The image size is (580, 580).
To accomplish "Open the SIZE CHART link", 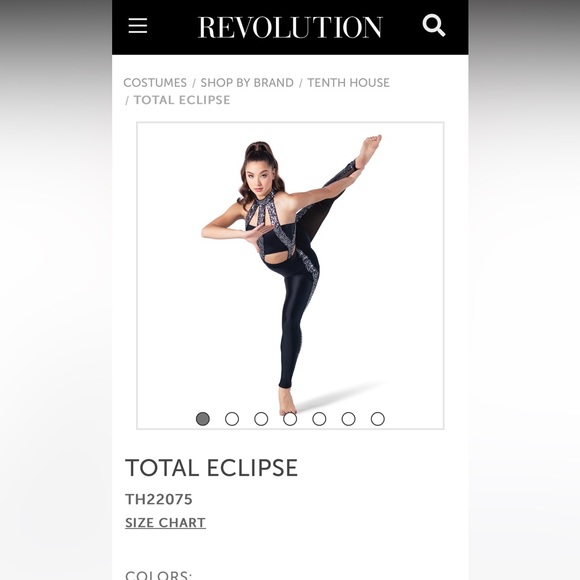I will click(x=165, y=523).
